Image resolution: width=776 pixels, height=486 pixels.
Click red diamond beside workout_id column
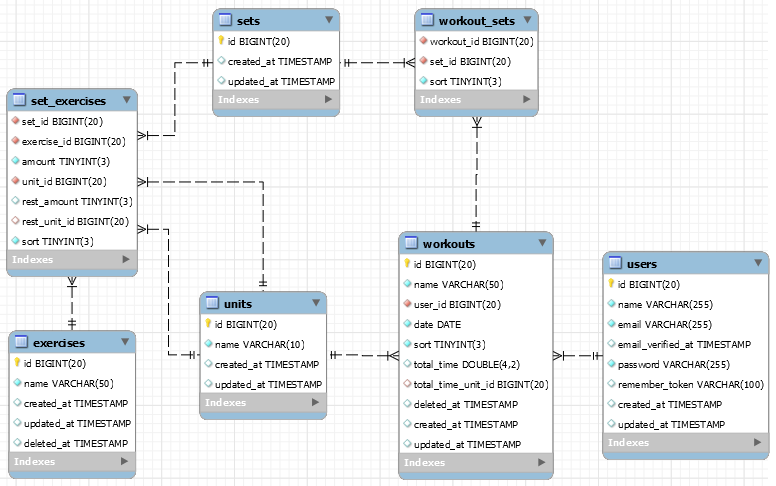tap(423, 41)
